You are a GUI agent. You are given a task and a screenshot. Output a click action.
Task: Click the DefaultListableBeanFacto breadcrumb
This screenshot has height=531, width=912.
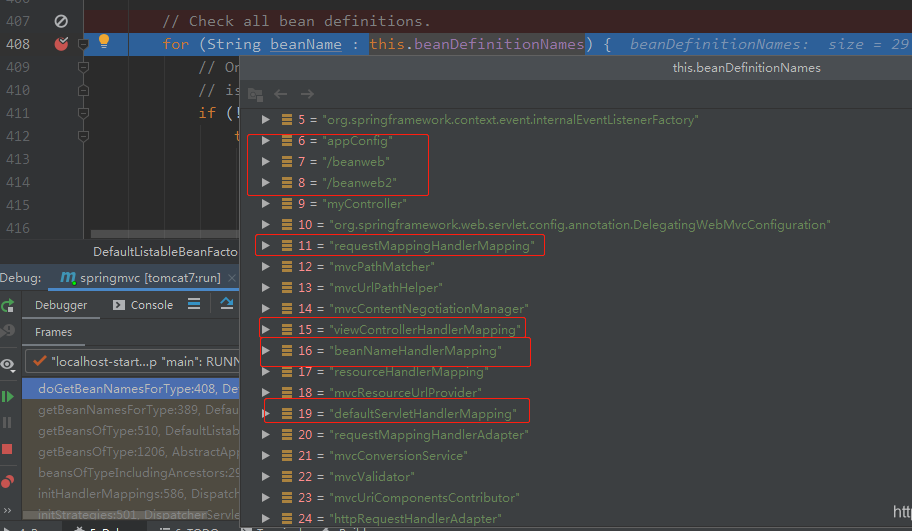[x=165, y=252]
